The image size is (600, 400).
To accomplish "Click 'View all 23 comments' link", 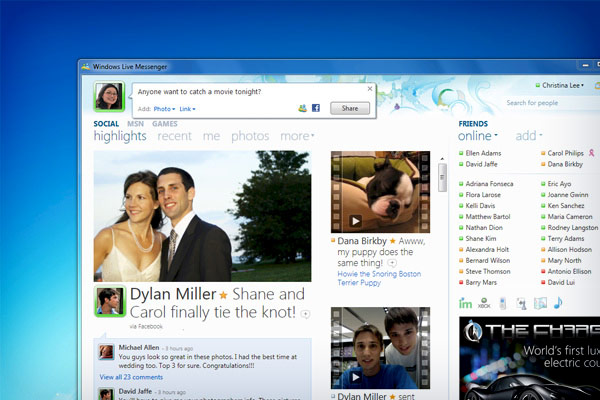I will [131, 377].
